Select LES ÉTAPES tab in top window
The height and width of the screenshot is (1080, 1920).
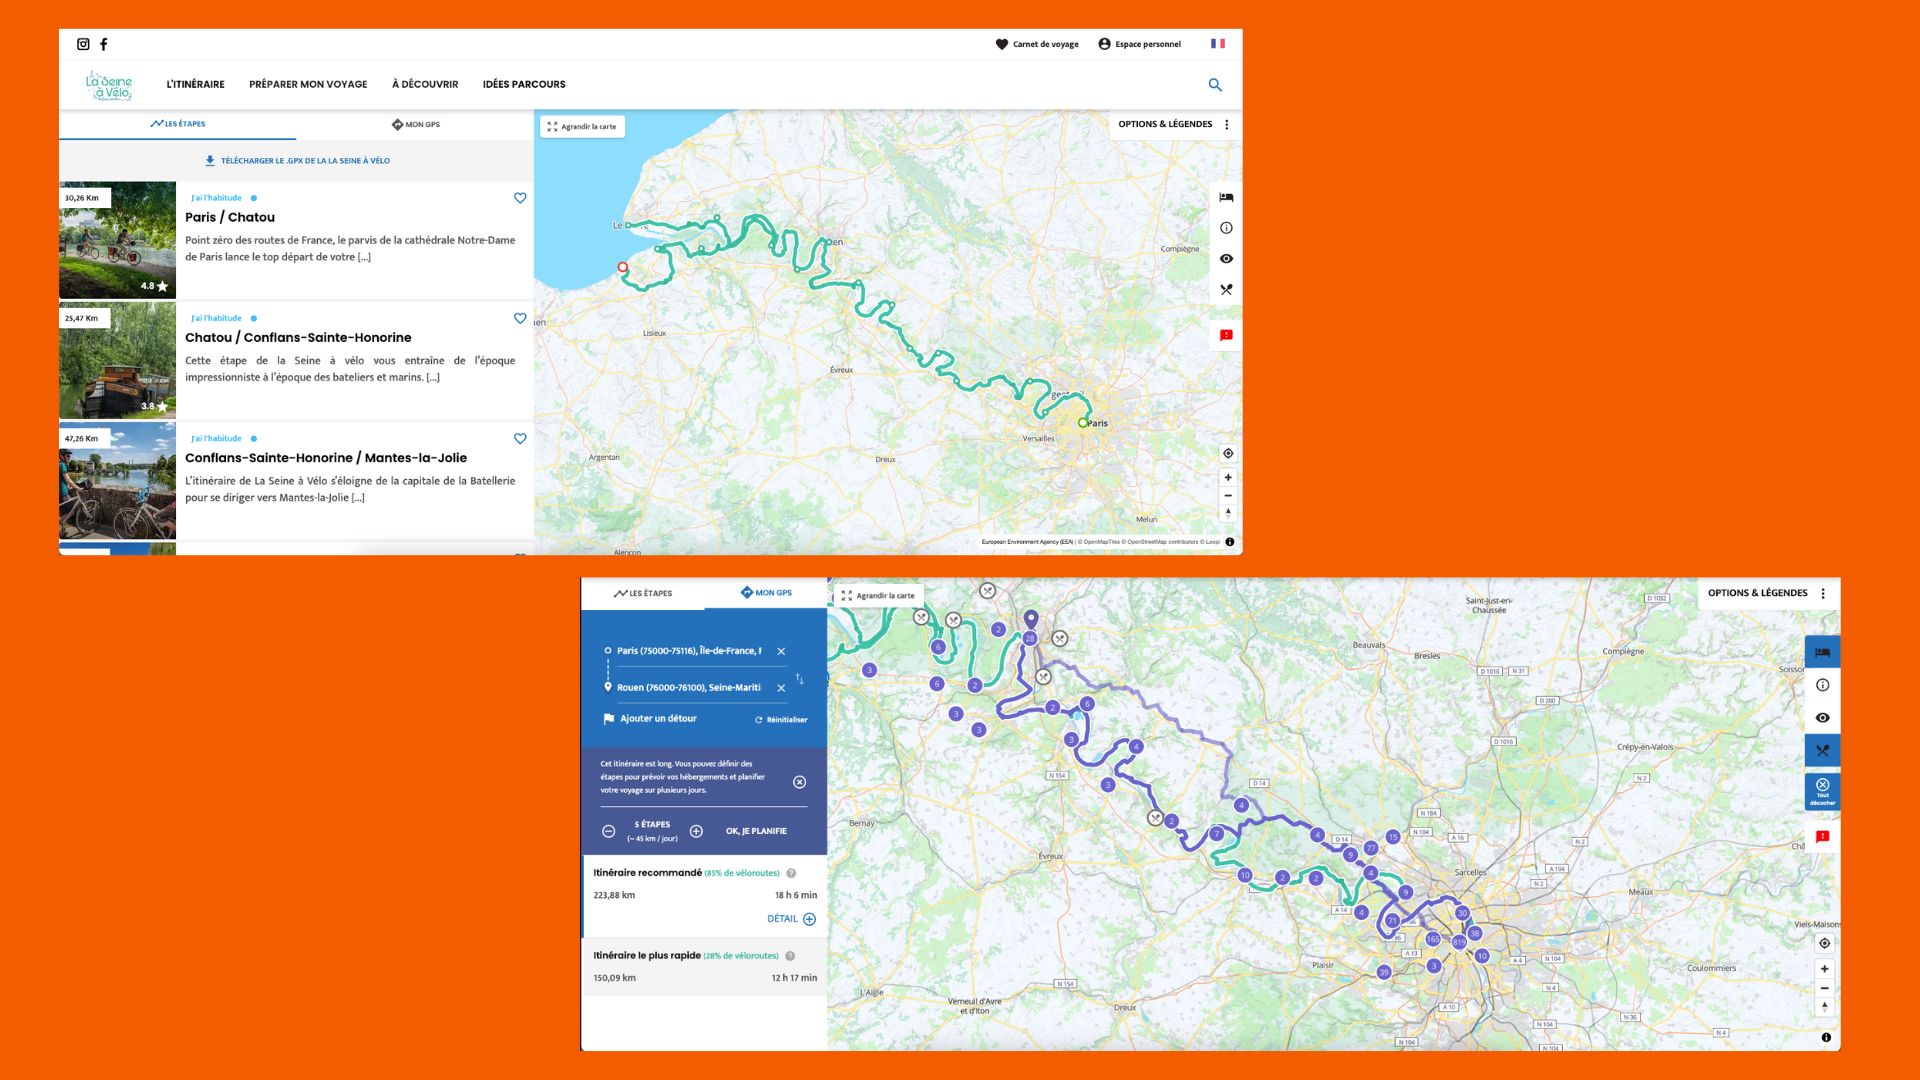[178, 124]
